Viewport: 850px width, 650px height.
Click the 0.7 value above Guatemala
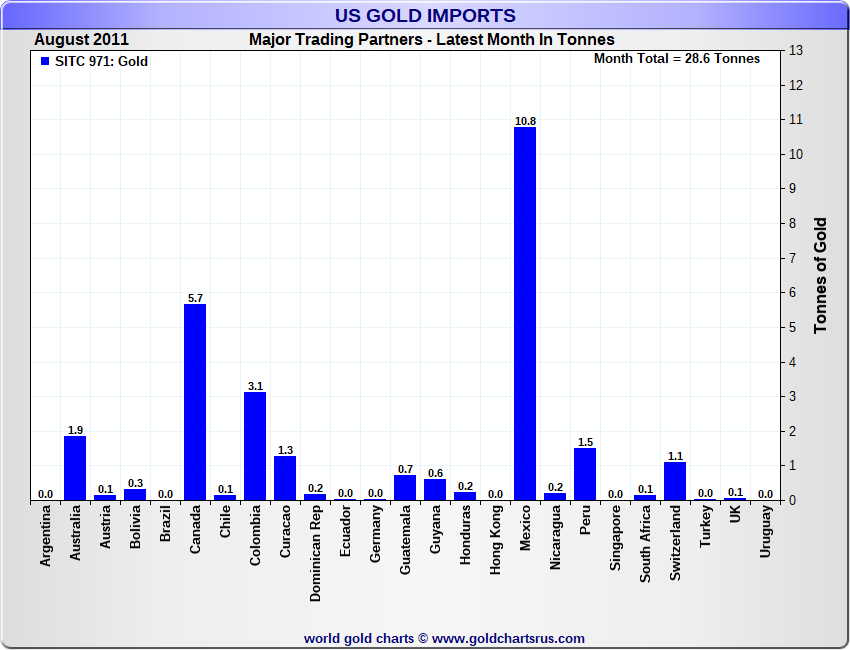[405, 469]
